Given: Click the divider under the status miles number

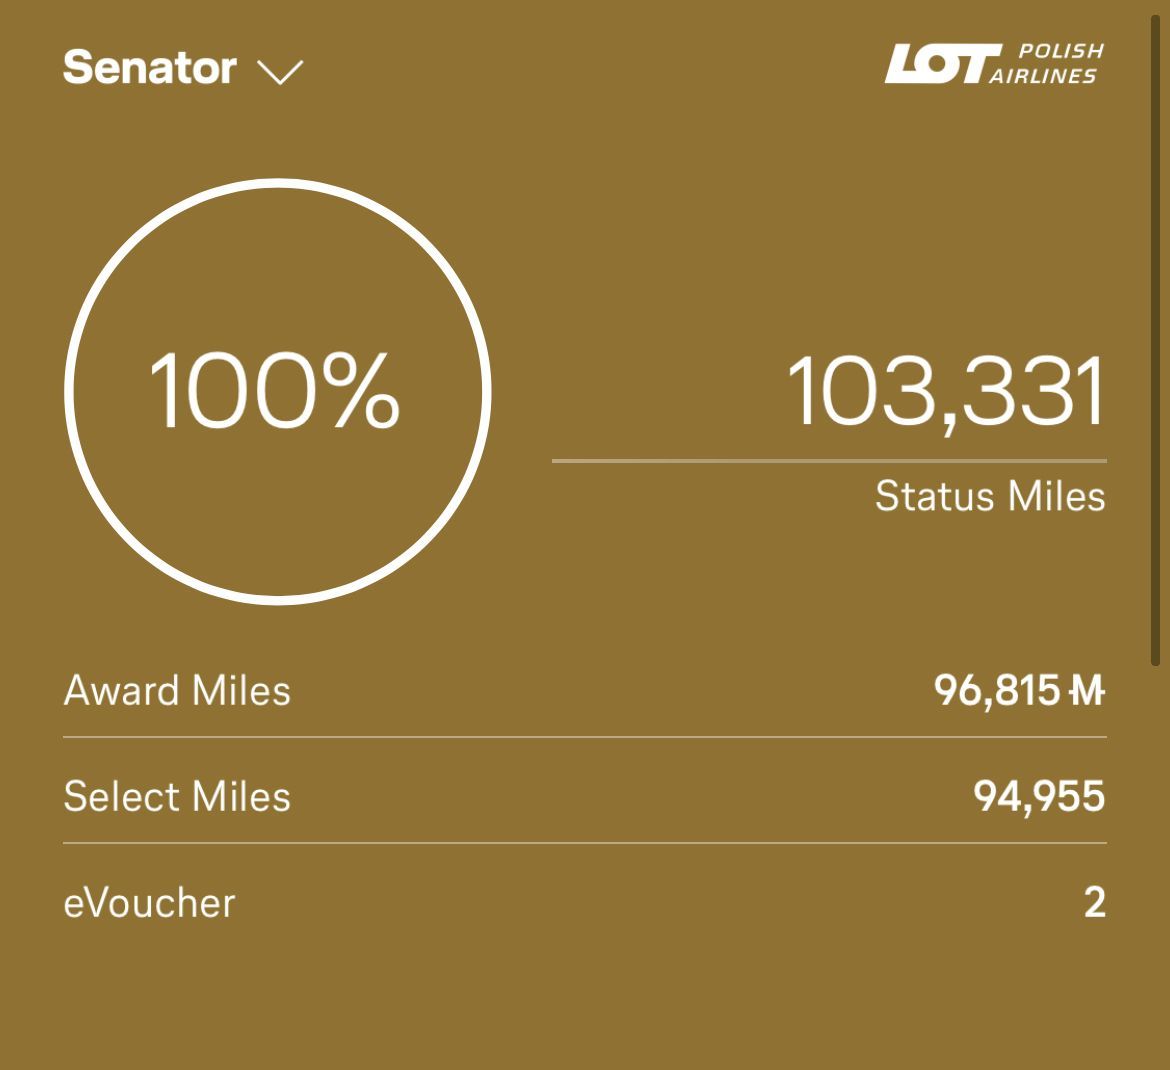Looking at the screenshot, I should point(829,461).
